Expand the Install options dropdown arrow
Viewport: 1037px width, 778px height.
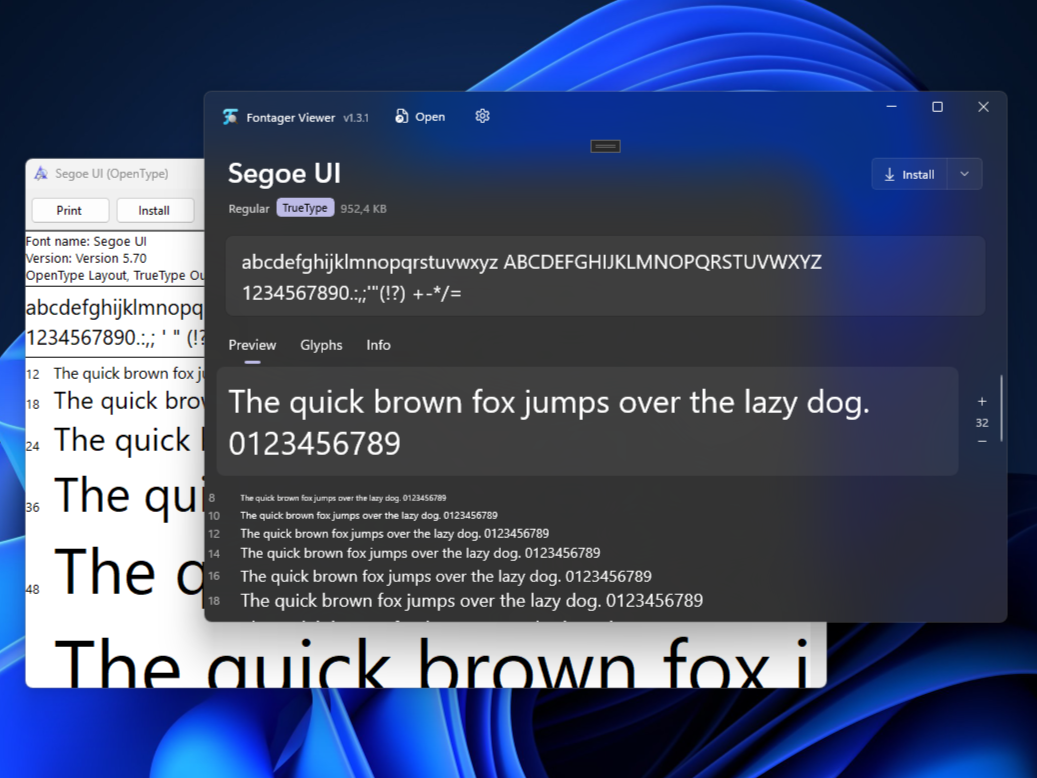[964, 175]
